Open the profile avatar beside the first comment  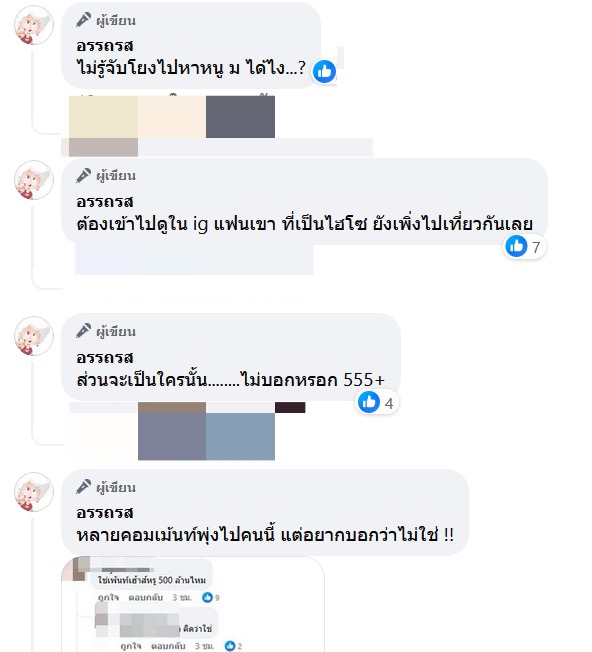[x=34, y=25]
